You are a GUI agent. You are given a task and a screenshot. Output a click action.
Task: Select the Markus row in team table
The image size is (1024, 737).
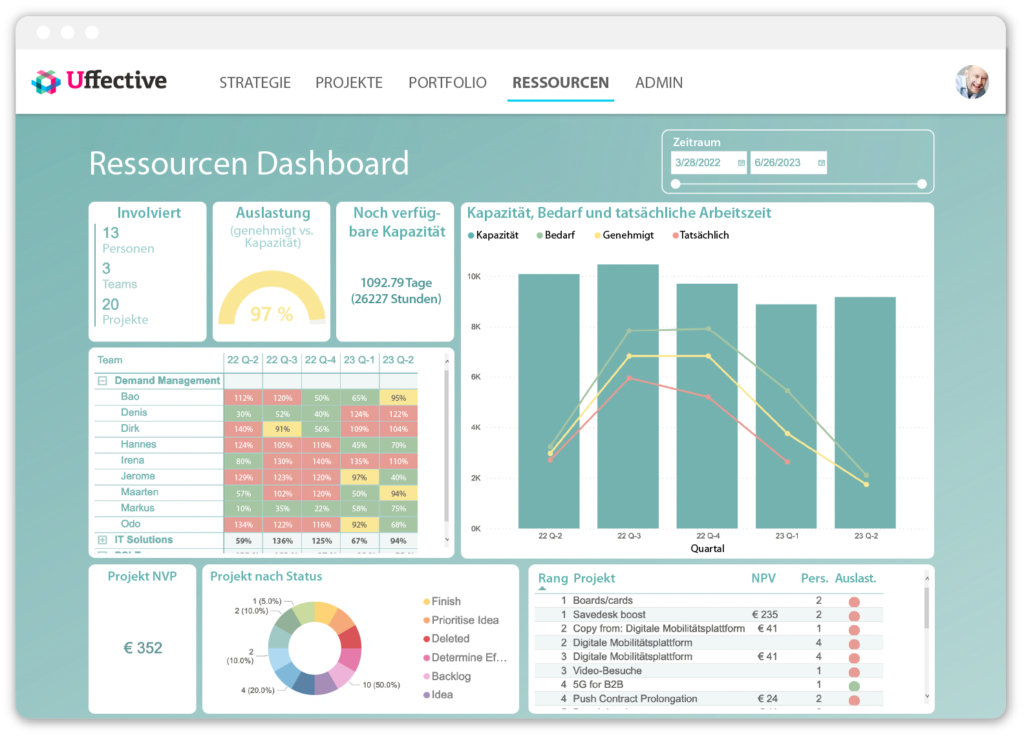255,508
